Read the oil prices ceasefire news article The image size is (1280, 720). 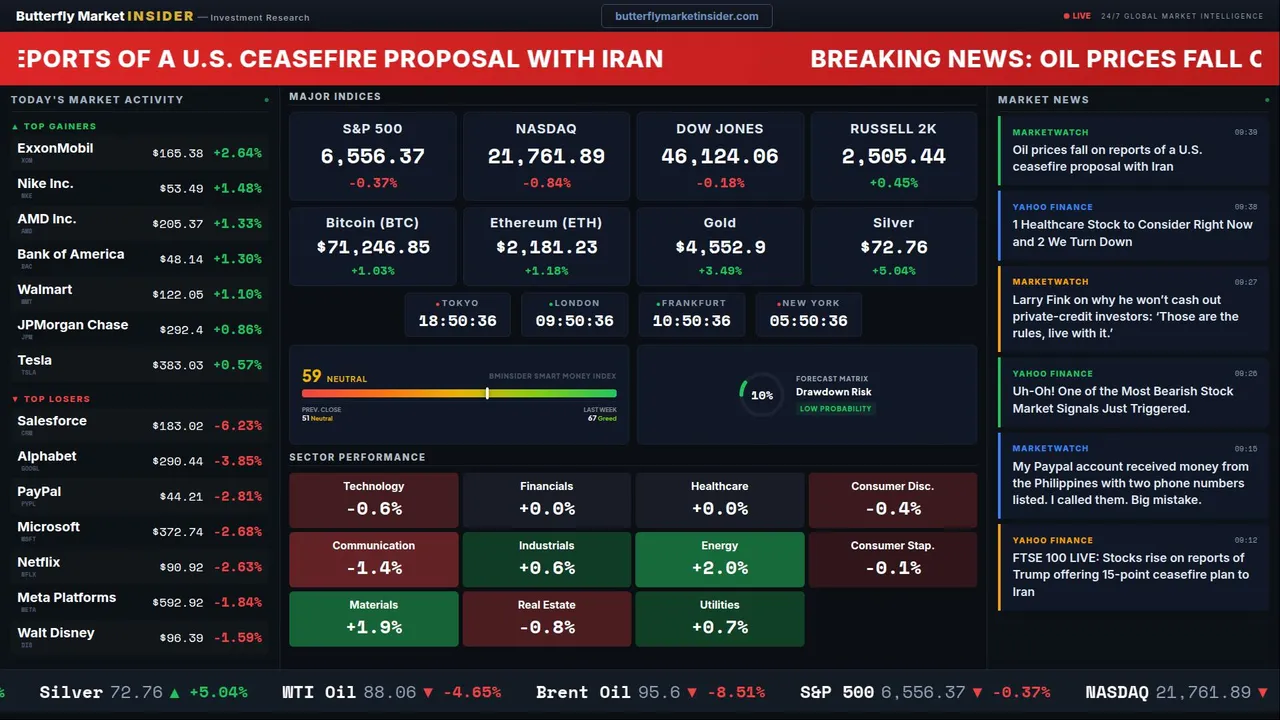tap(1133, 151)
